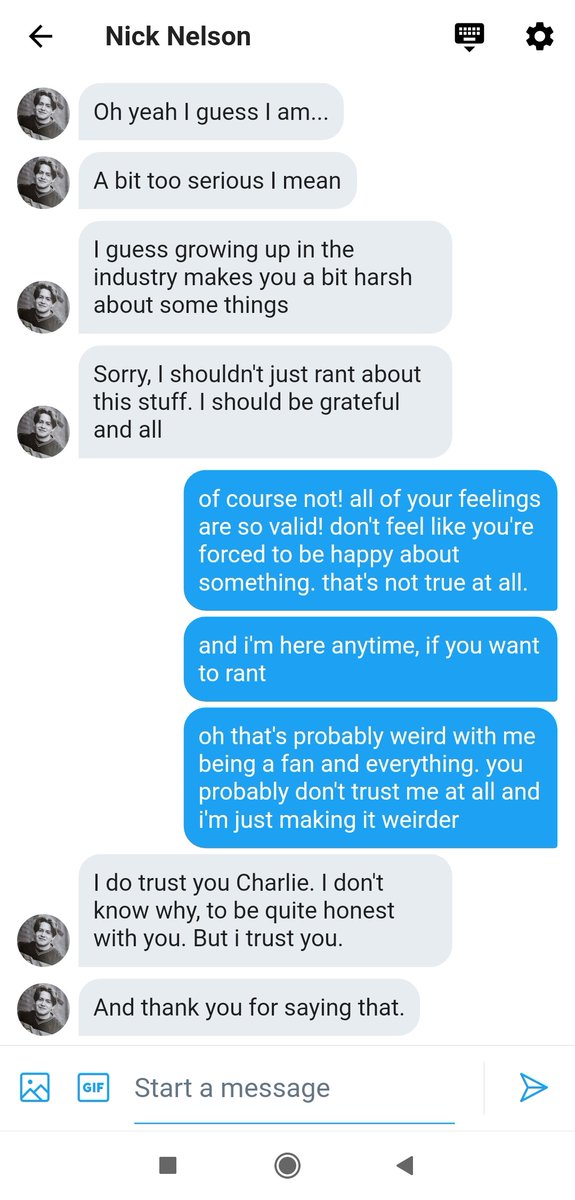Open the image attachment icon
The image size is (575, 1200).
point(35,1087)
